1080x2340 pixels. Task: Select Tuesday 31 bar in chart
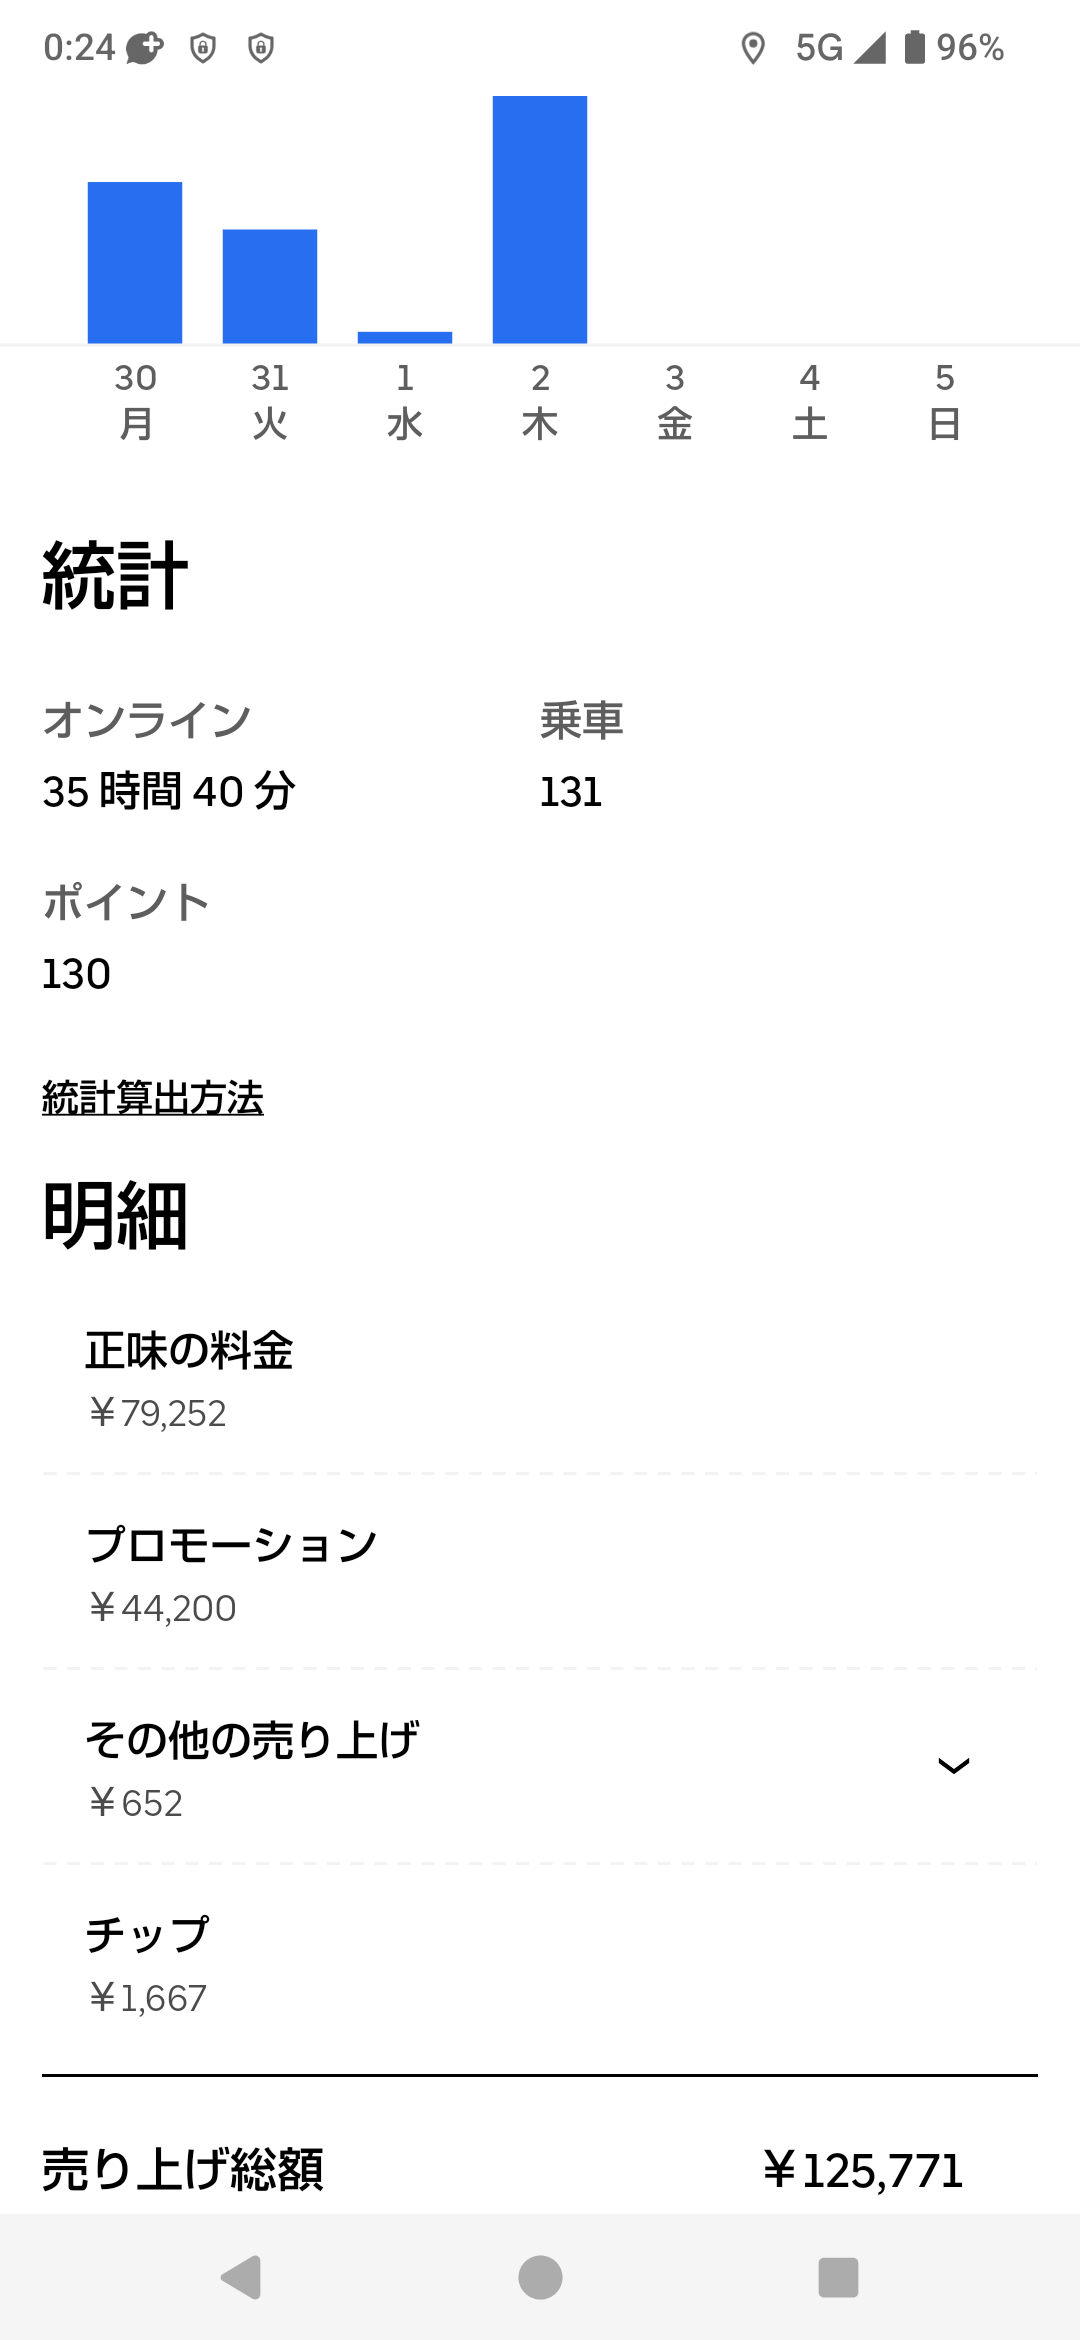[x=270, y=287]
